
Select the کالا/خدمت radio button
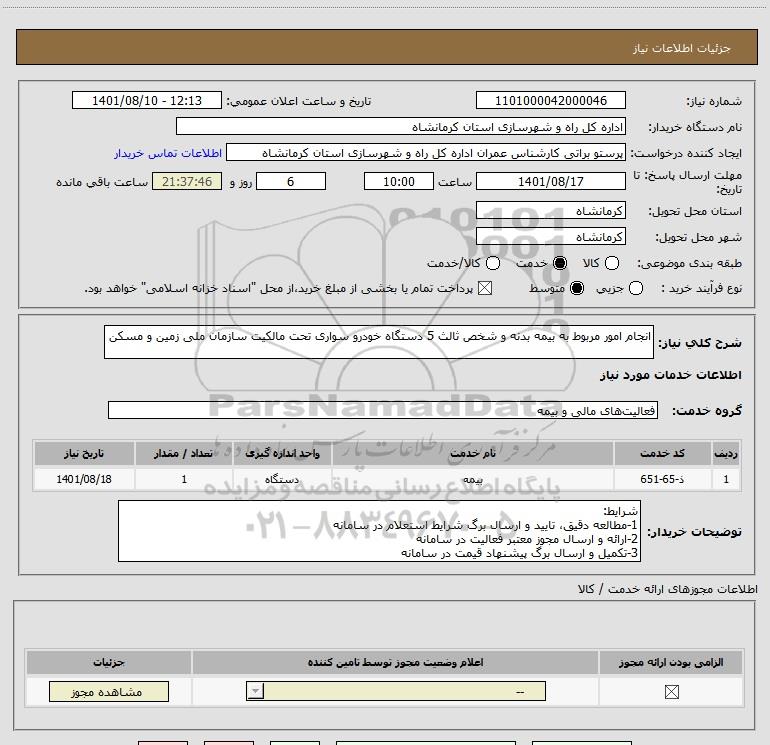[x=493, y=263]
